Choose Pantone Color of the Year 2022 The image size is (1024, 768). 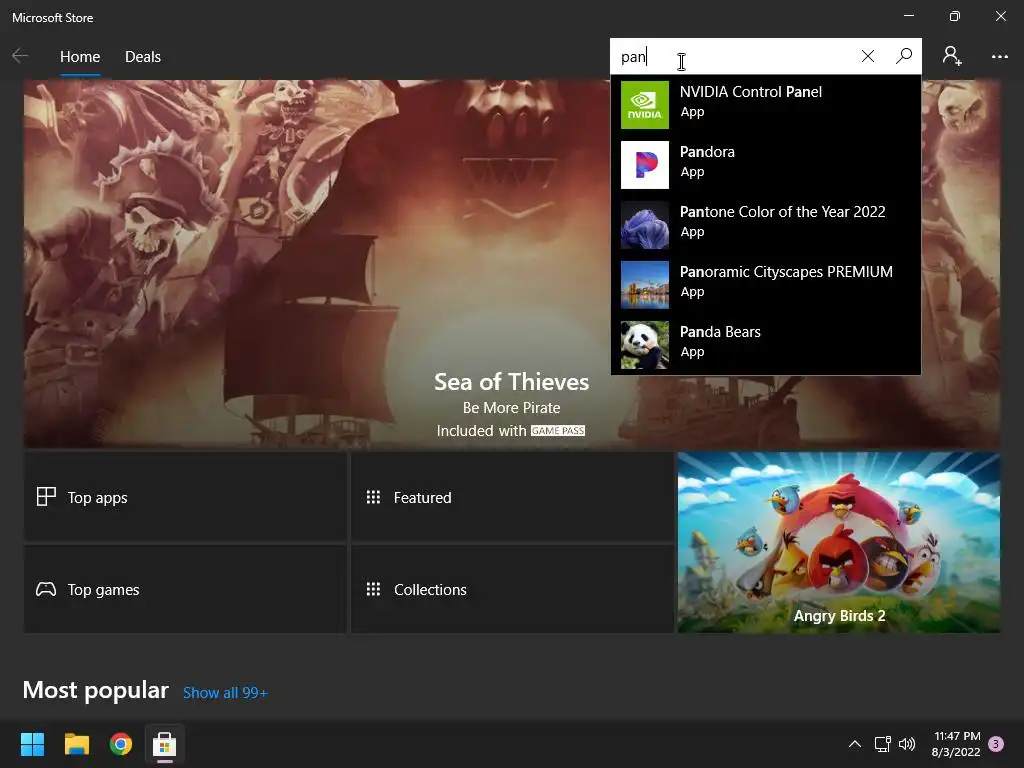[782, 212]
